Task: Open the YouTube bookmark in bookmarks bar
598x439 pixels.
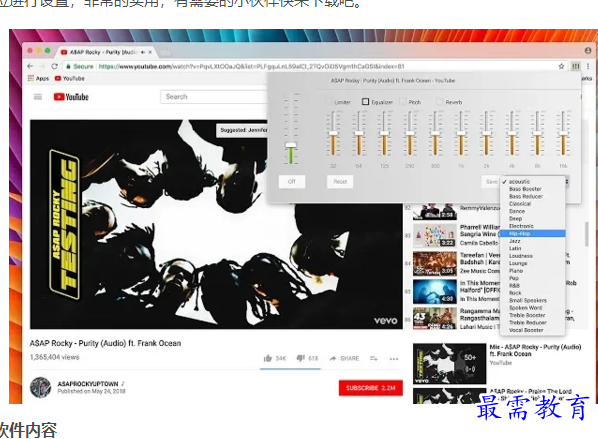Action: 70,79
